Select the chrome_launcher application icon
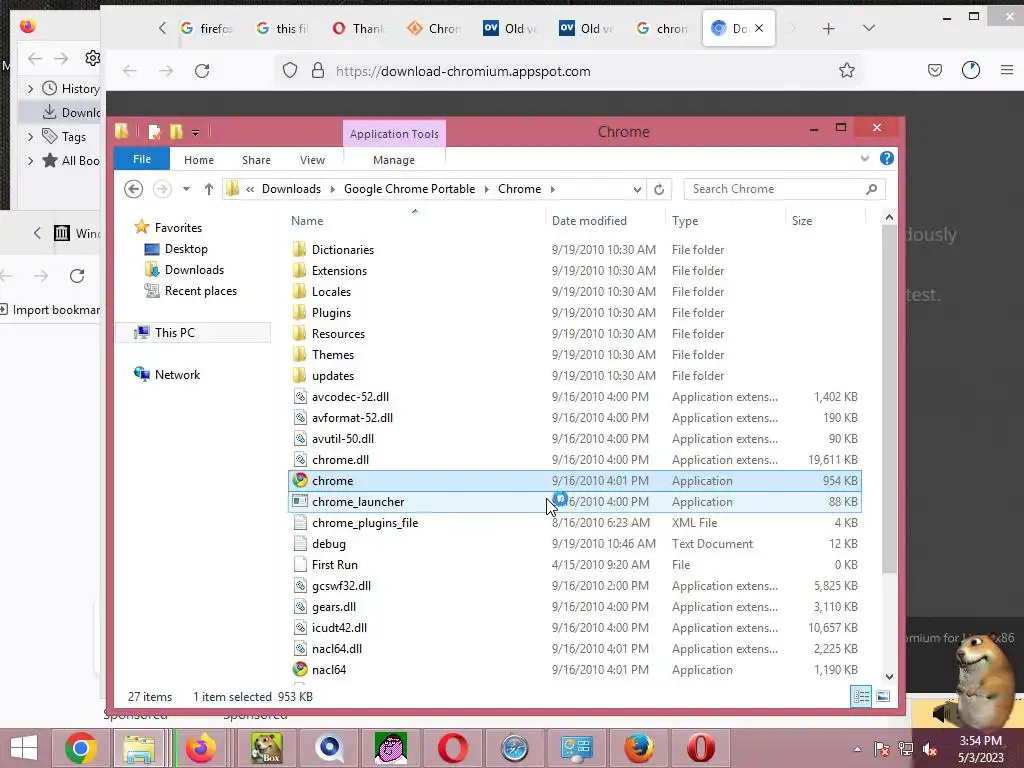The width and height of the screenshot is (1024, 768). [x=300, y=502]
